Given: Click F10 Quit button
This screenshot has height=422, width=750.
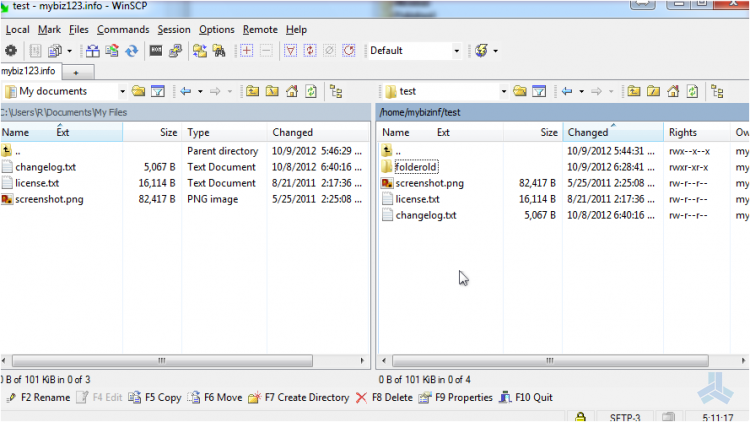Looking at the screenshot, I should 526,398.
